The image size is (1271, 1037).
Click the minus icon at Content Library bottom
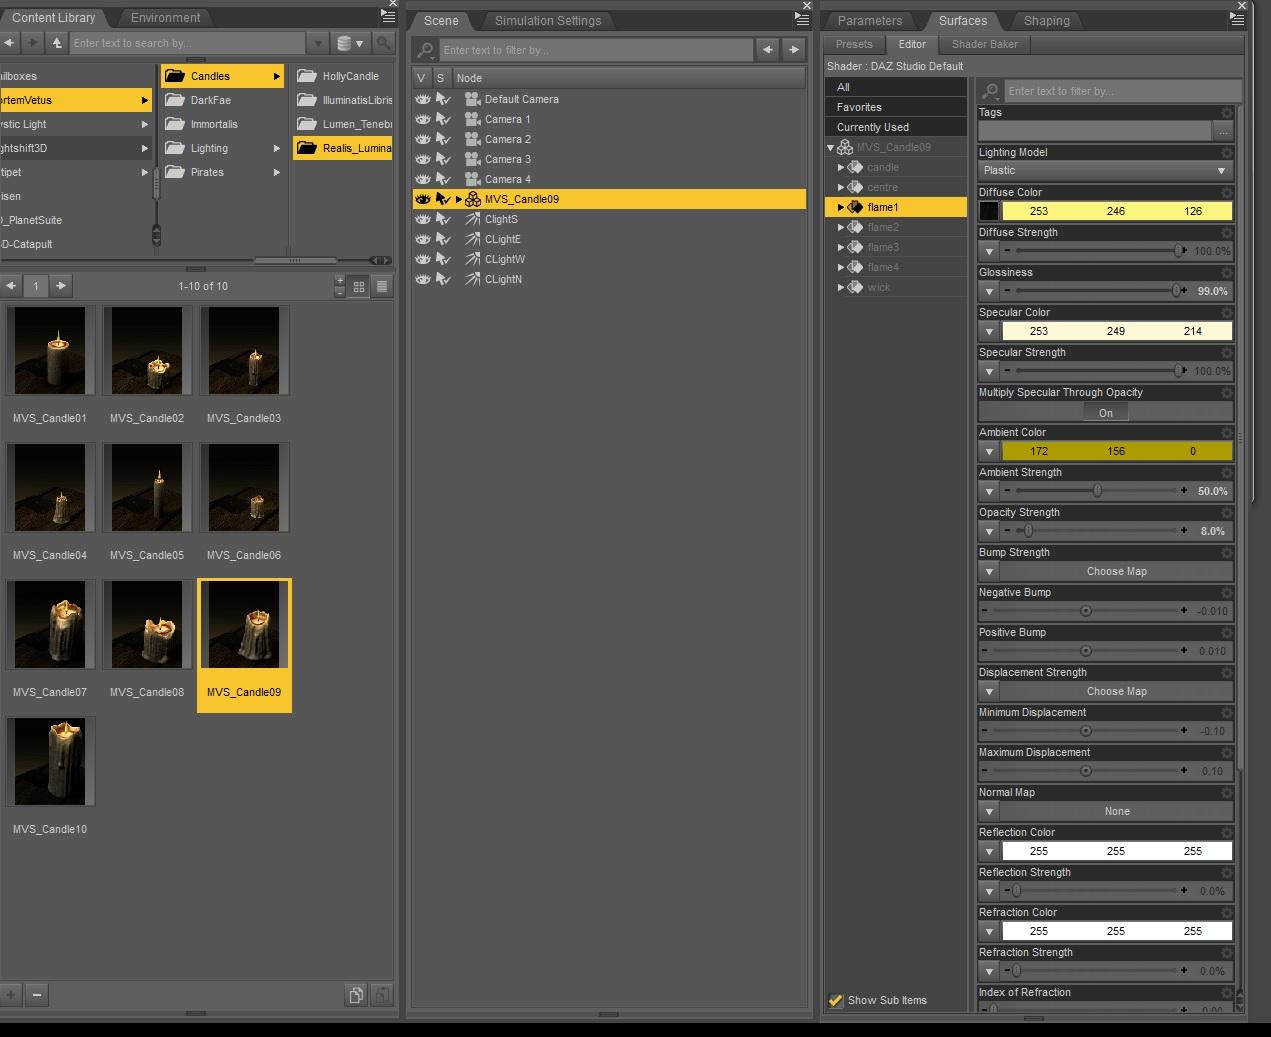(37, 995)
